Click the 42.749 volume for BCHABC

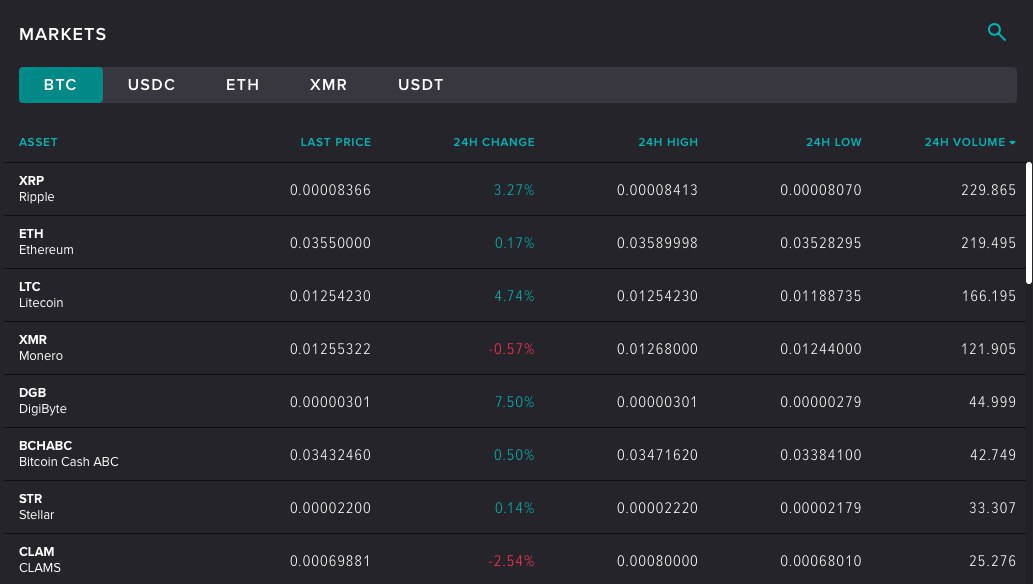pos(992,455)
